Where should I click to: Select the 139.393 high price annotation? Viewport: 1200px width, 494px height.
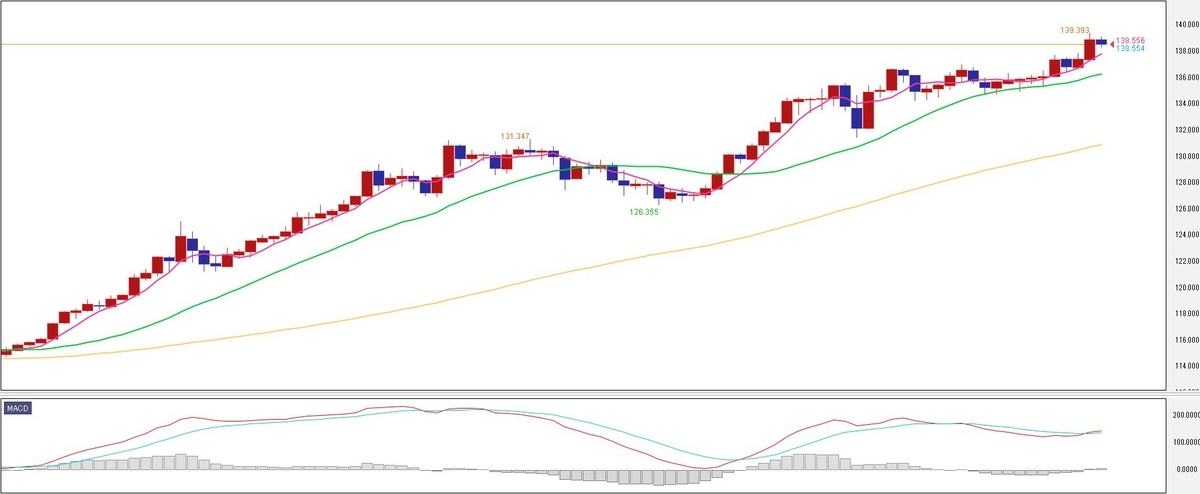click(1076, 31)
